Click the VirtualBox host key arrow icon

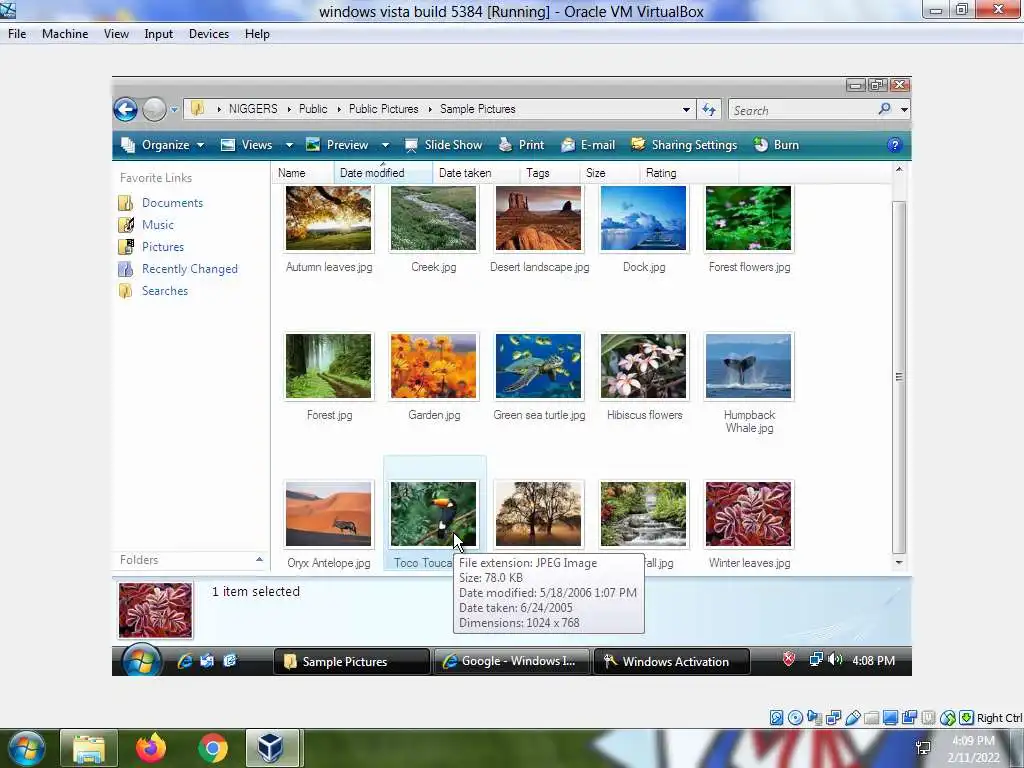point(966,718)
